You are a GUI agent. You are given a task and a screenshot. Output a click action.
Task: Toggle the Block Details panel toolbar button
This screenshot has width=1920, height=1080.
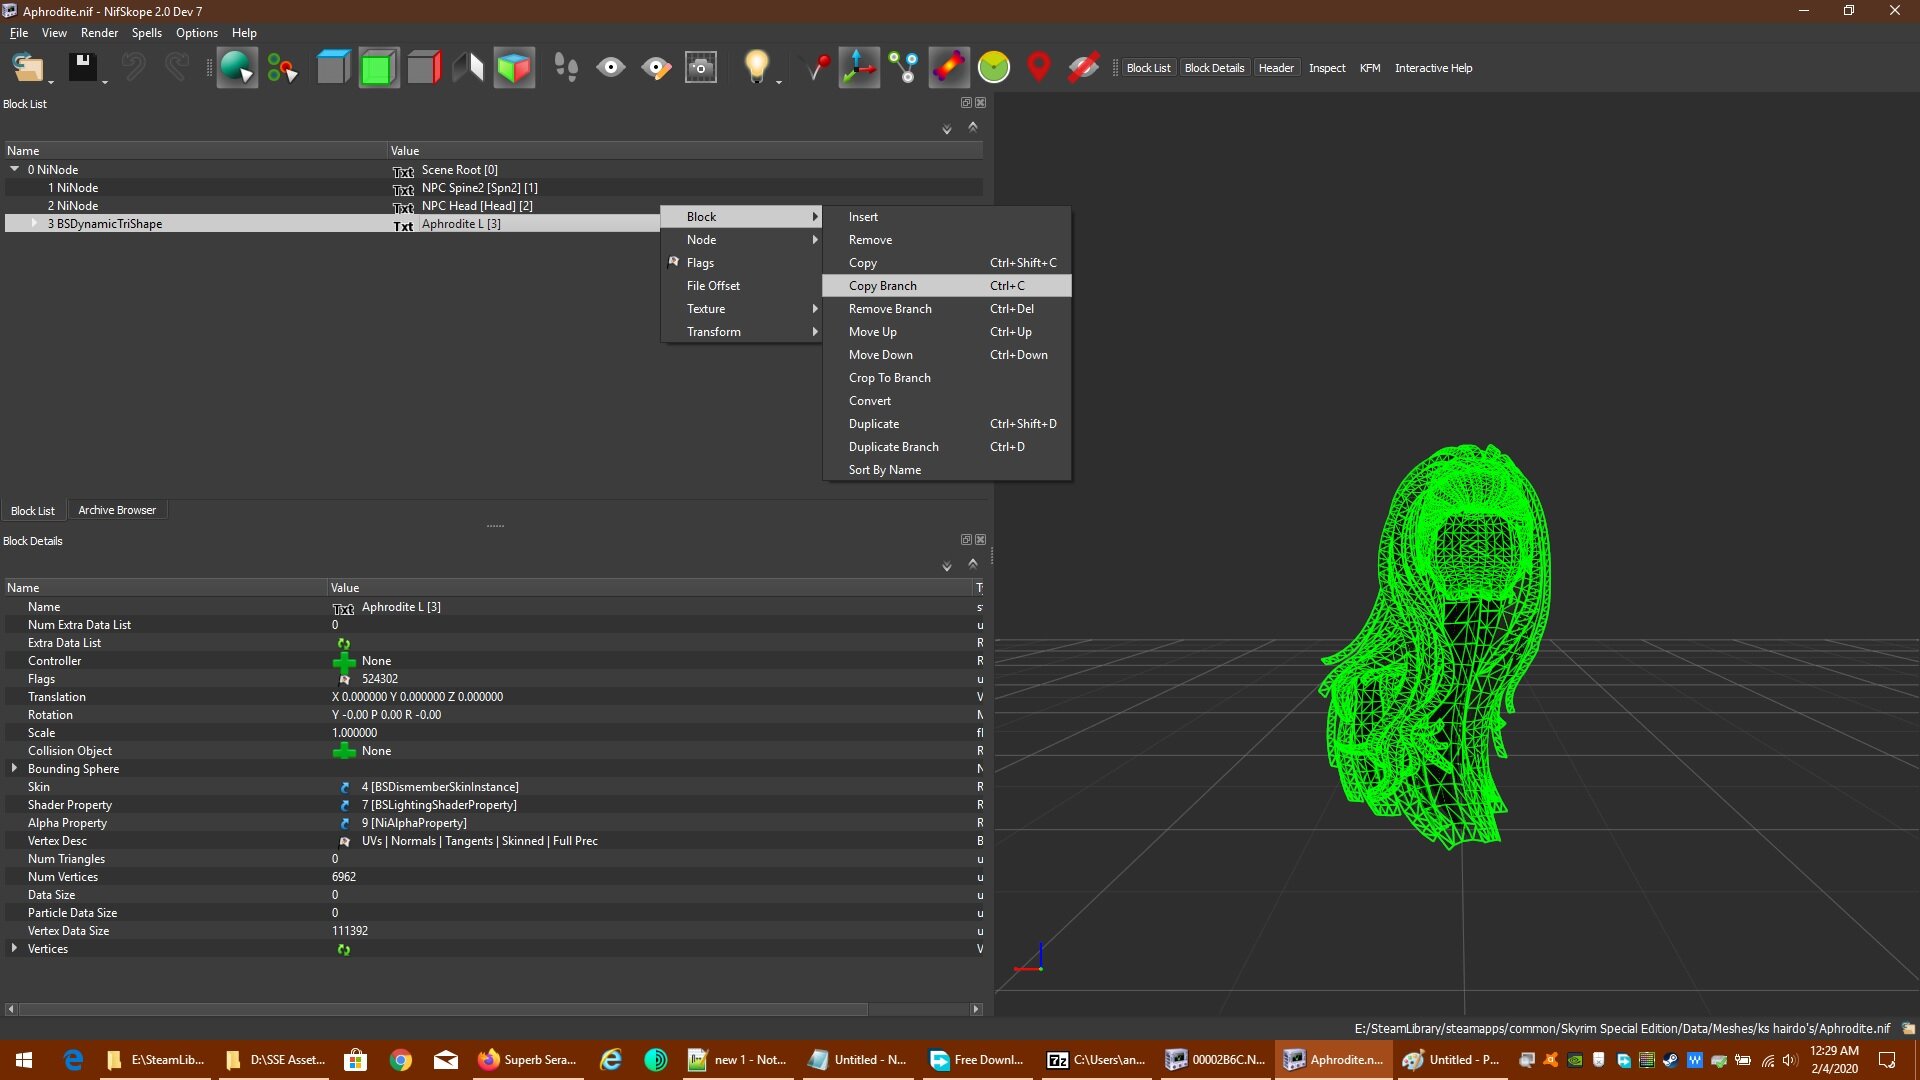coord(1214,68)
